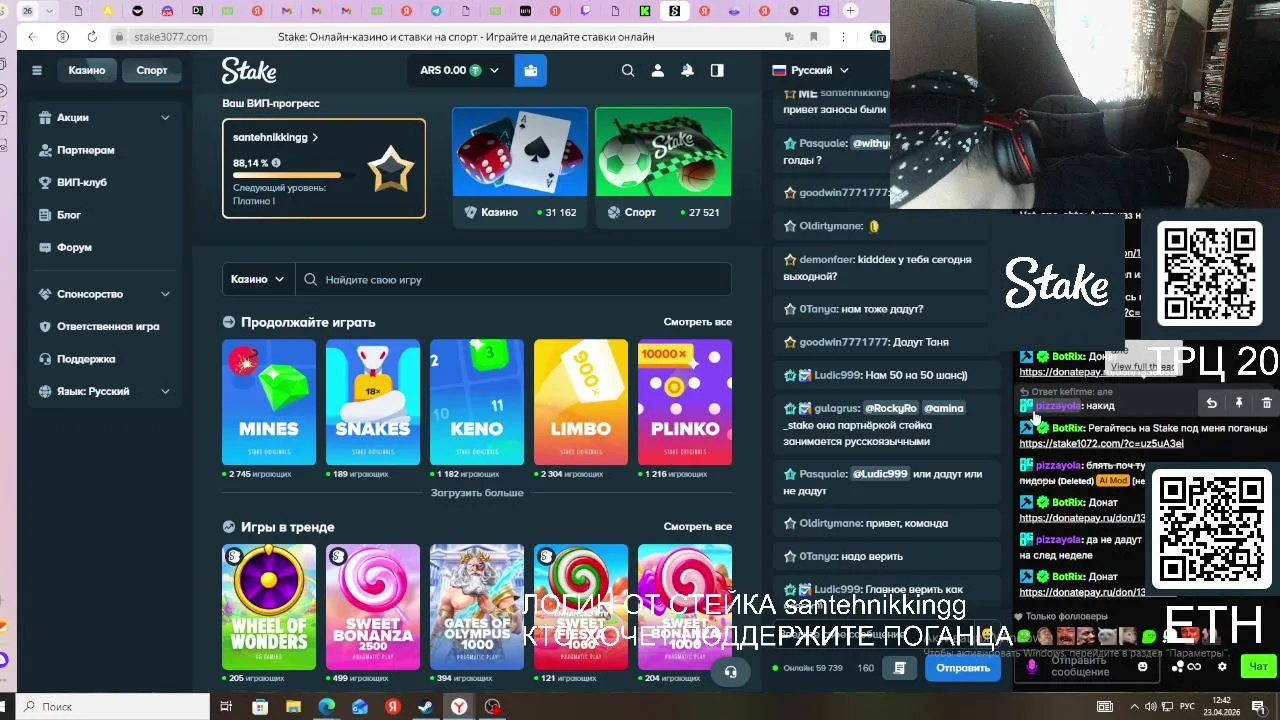The image size is (1280, 720).
Task: Open the Русский chat language dropdown
Action: (x=811, y=70)
